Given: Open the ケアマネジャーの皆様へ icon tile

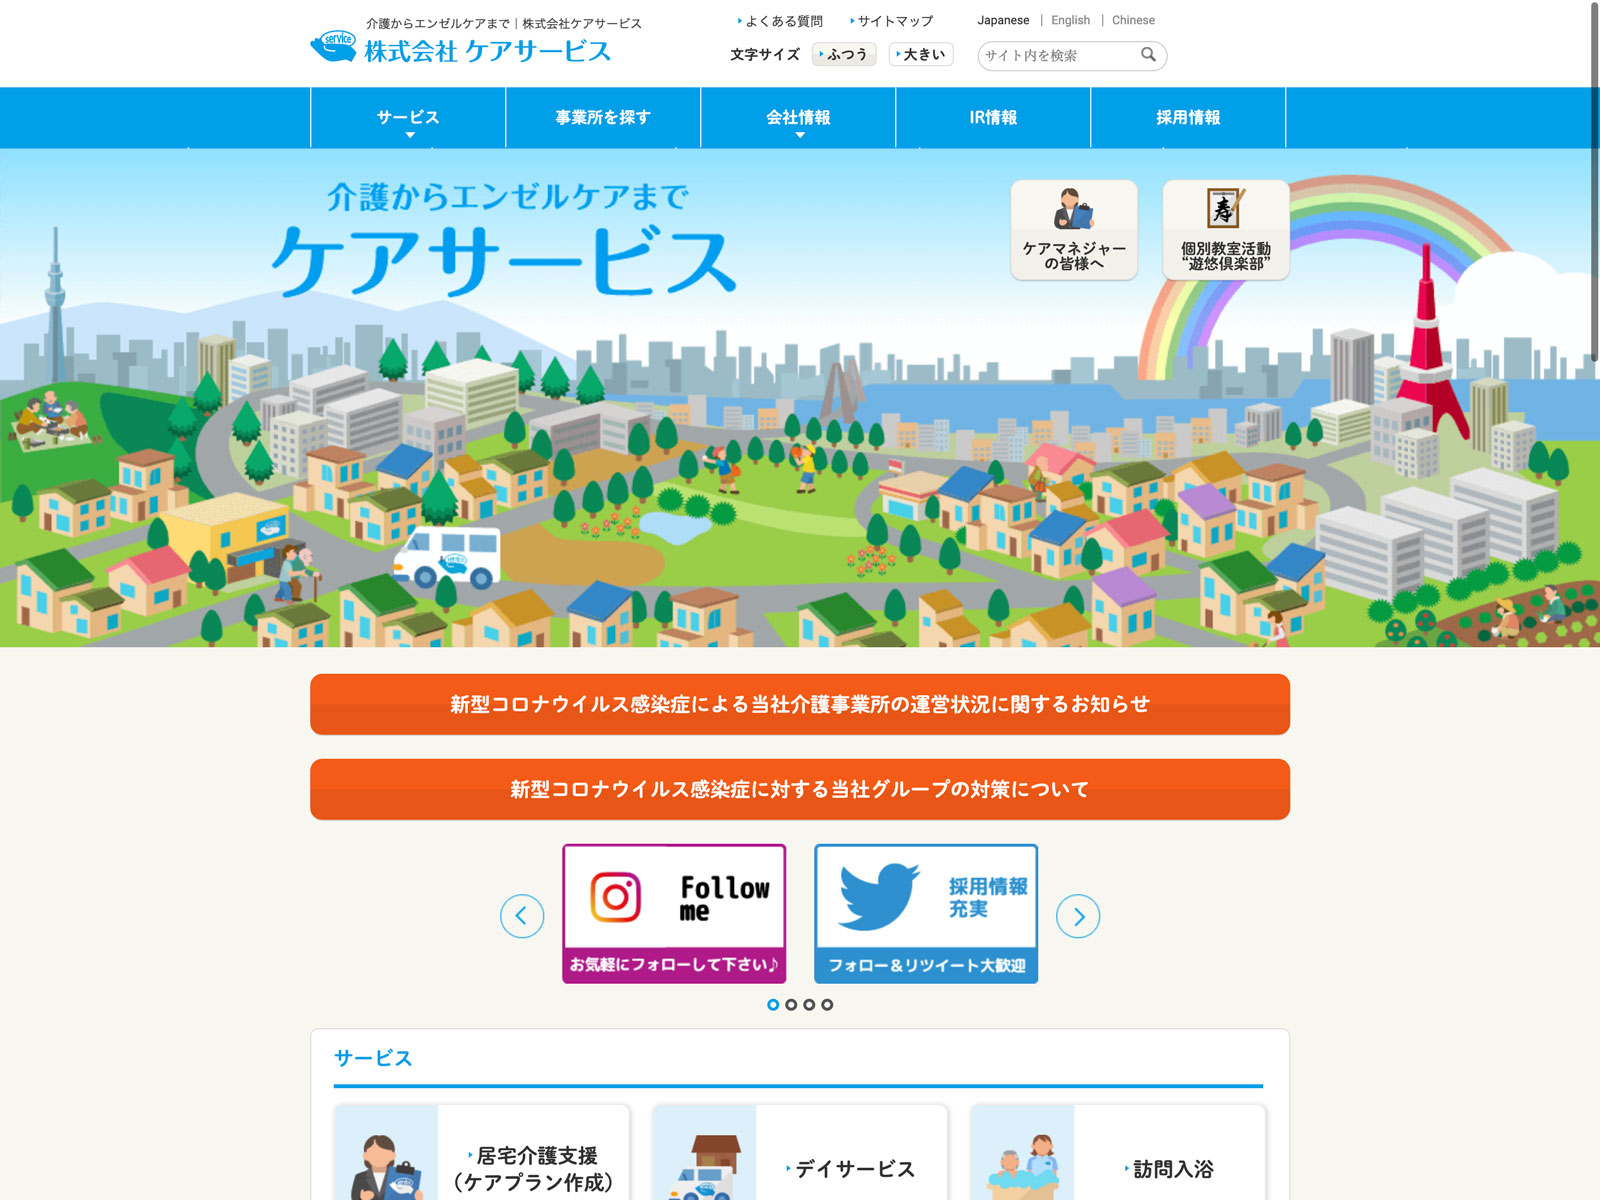Looking at the screenshot, I should (1074, 230).
